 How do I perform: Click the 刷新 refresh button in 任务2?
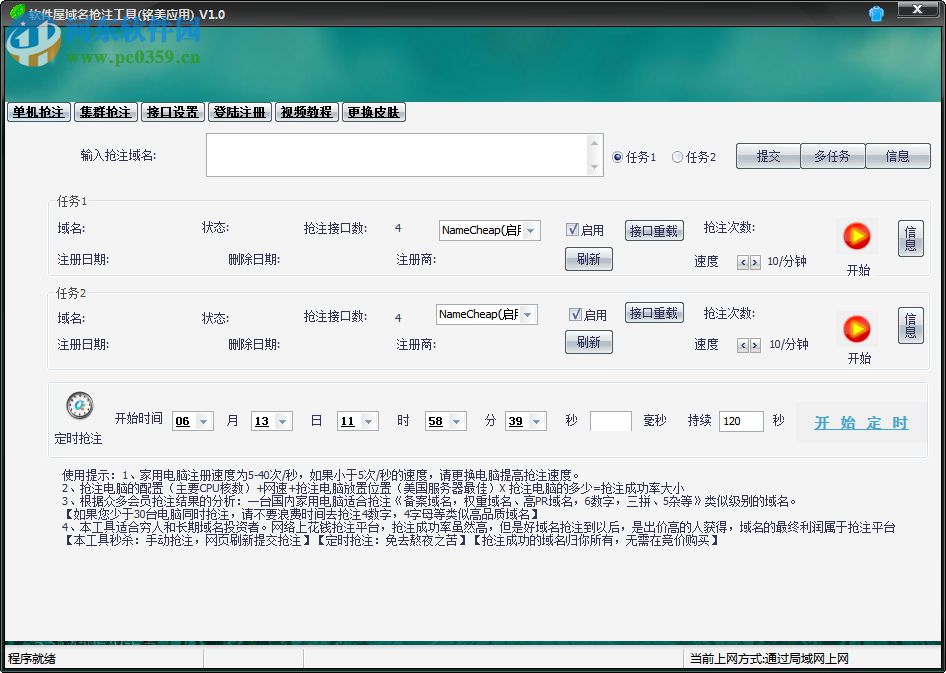(x=589, y=343)
